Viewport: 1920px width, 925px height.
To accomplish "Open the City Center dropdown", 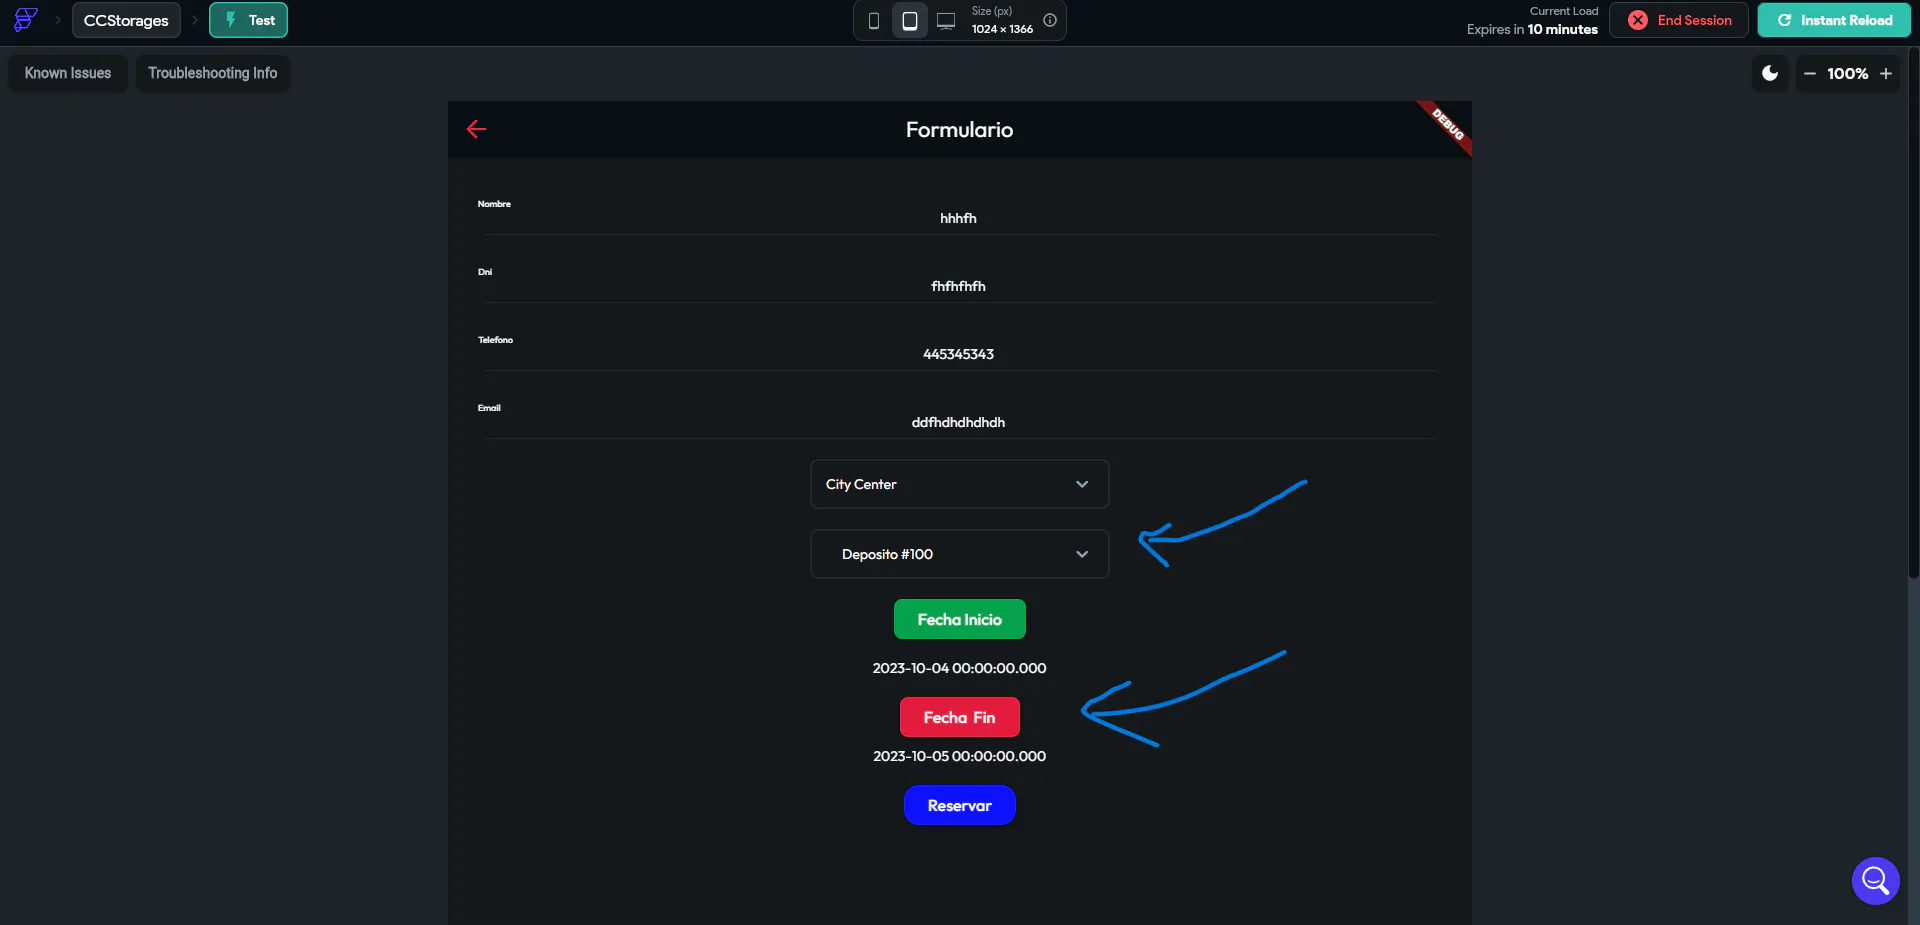I will click(x=959, y=484).
